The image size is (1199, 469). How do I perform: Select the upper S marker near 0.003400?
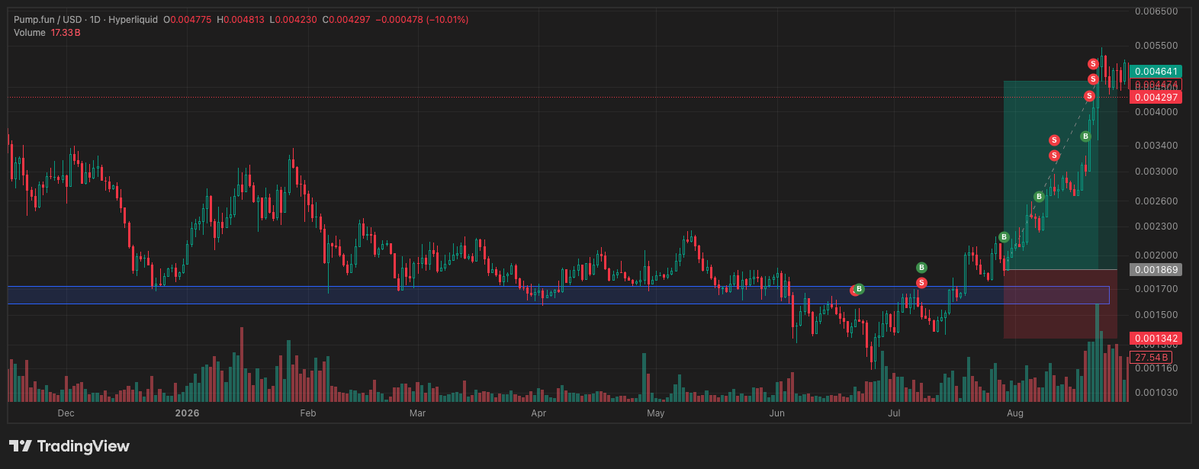(1054, 140)
